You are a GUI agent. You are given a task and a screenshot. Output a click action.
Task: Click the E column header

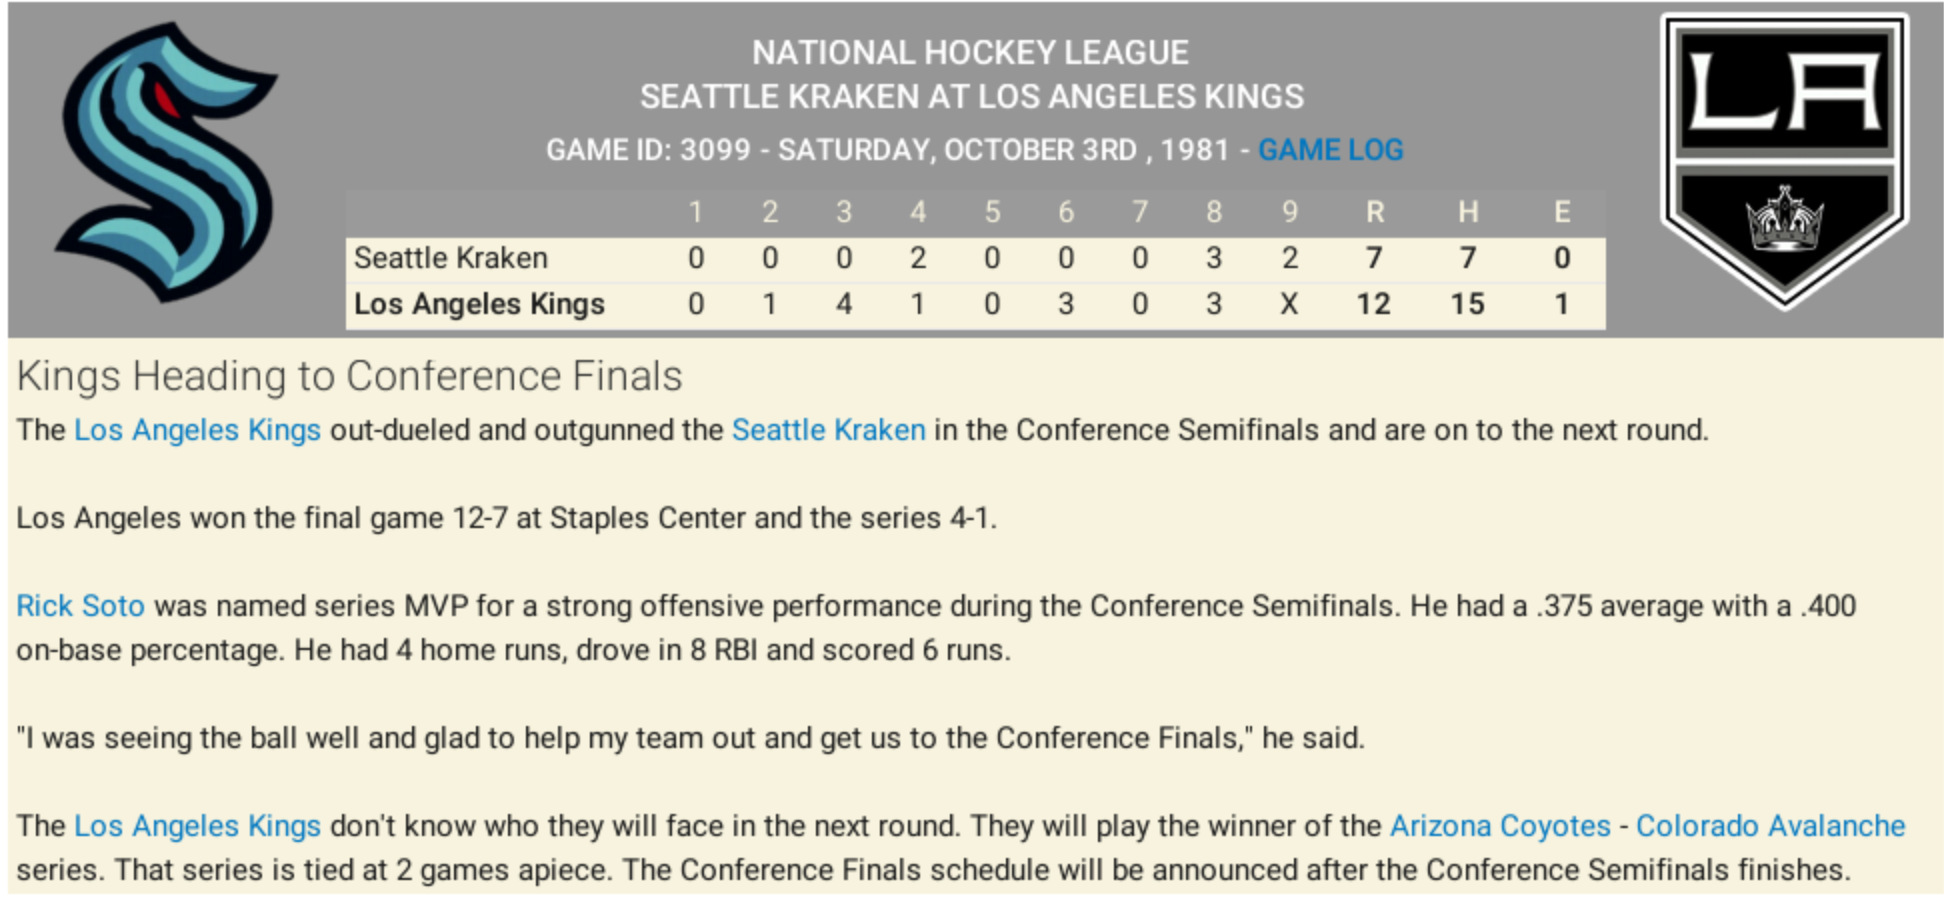pos(1562,212)
